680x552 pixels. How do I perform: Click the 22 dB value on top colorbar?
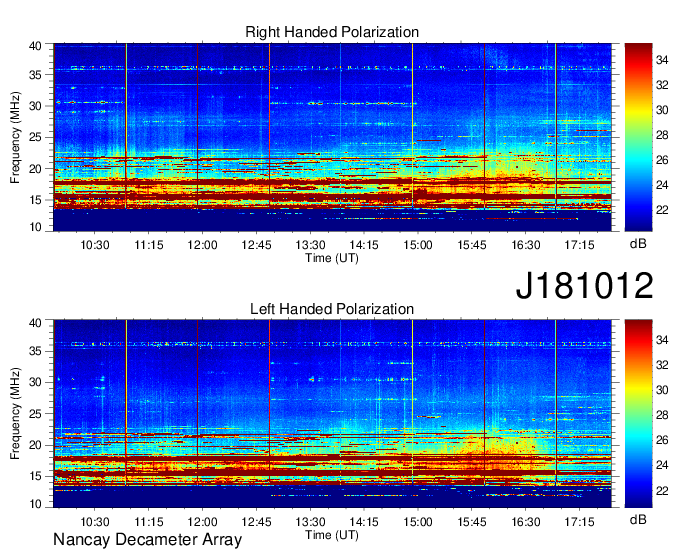662,210
